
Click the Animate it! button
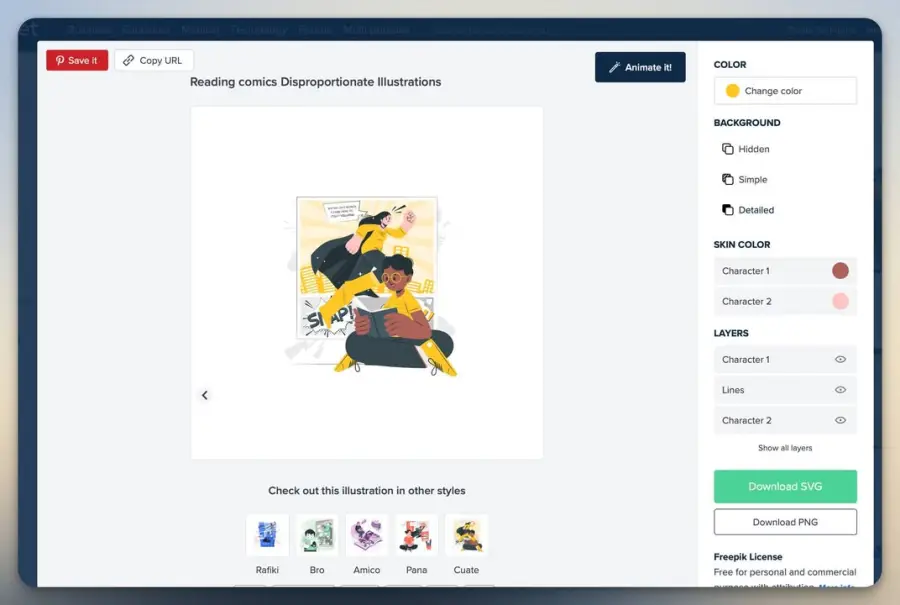coord(640,67)
